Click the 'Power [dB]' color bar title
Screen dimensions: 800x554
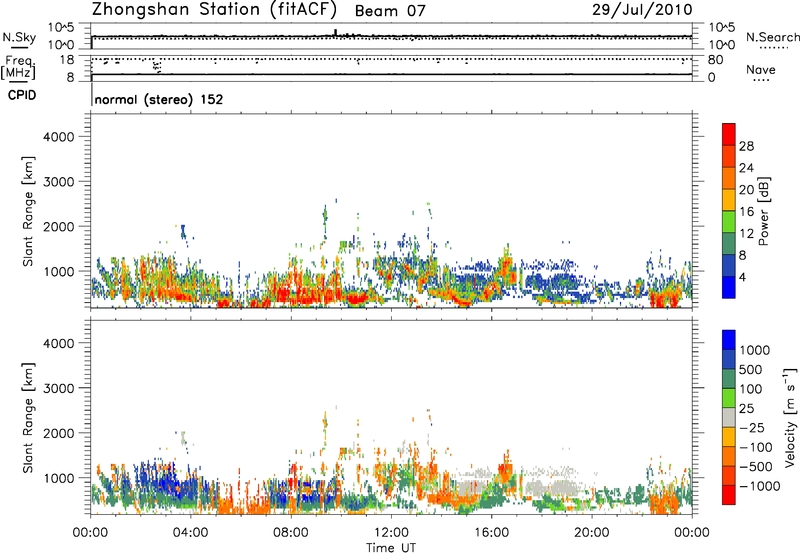pos(763,211)
